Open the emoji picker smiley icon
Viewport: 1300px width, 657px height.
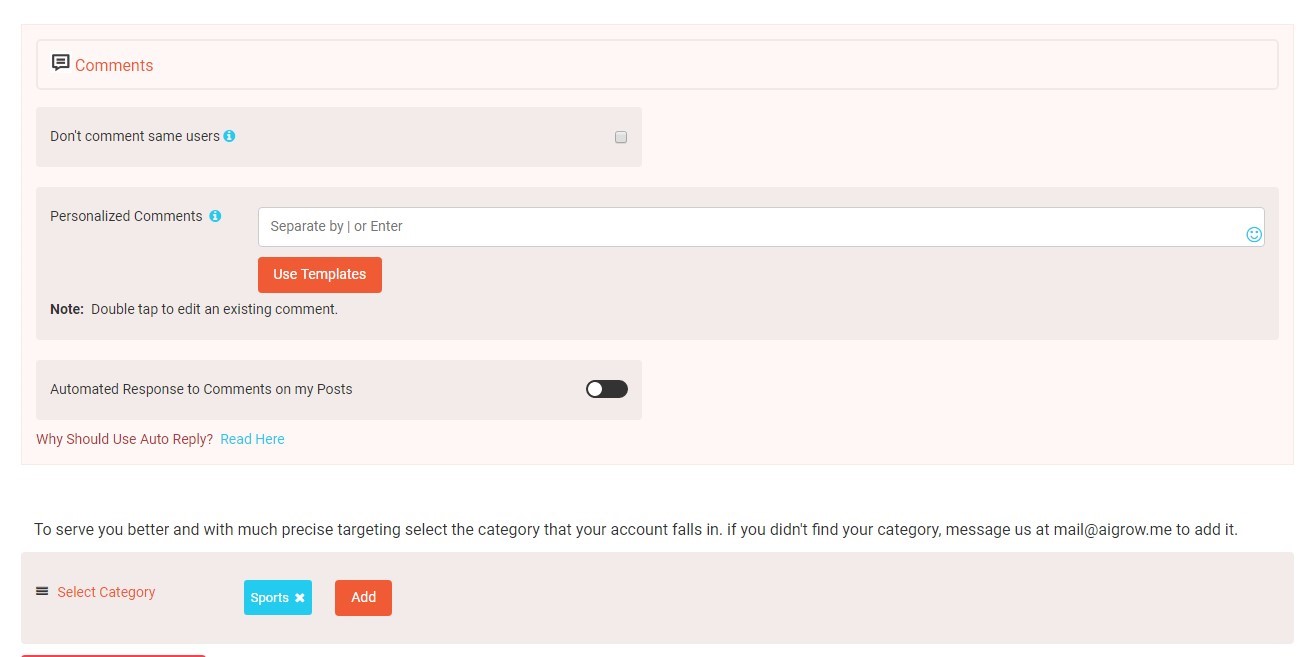[x=1254, y=235]
